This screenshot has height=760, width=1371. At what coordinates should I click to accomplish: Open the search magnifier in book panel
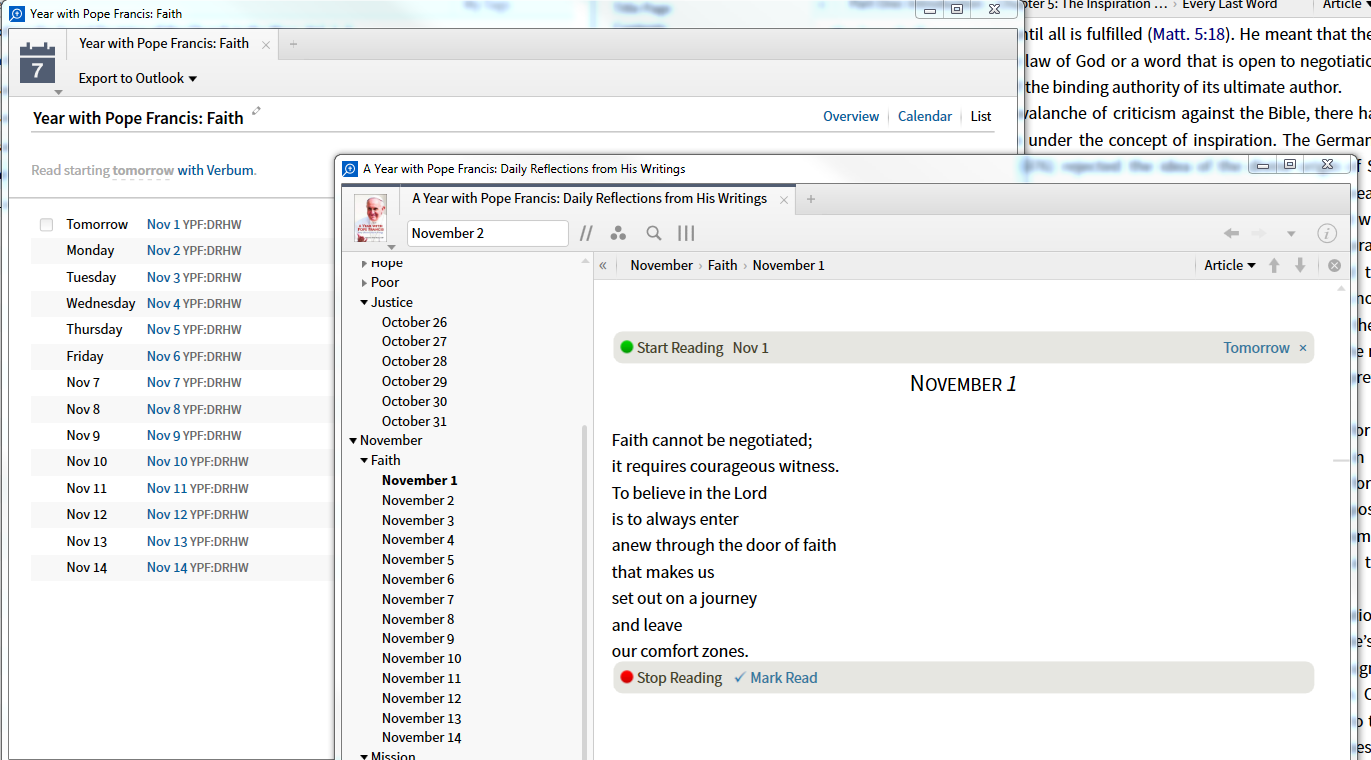[653, 233]
